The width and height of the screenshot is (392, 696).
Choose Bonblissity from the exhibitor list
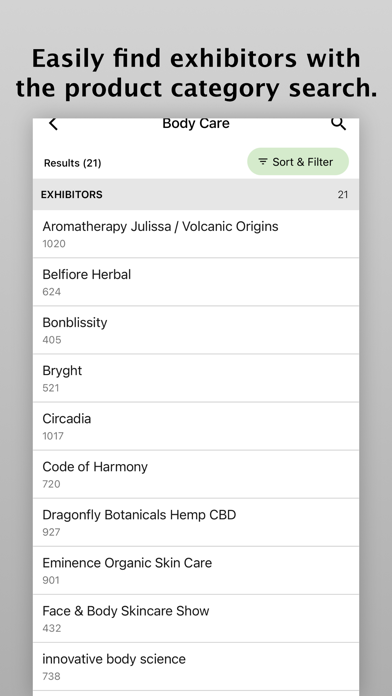coord(196,330)
